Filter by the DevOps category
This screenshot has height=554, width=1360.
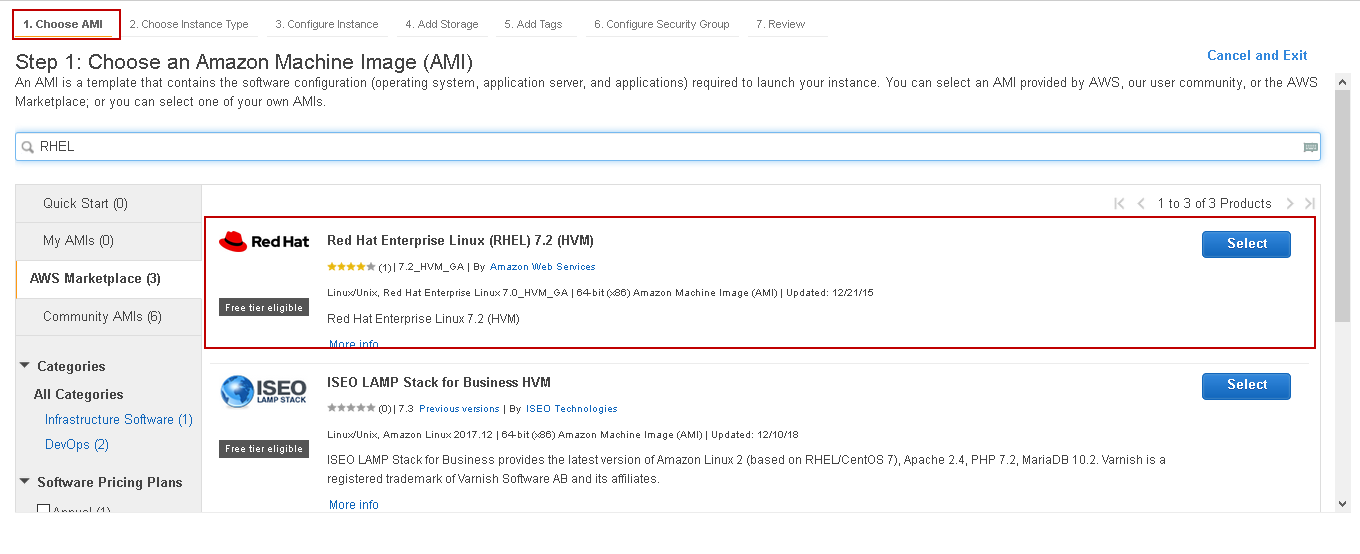(x=76, y=445)
